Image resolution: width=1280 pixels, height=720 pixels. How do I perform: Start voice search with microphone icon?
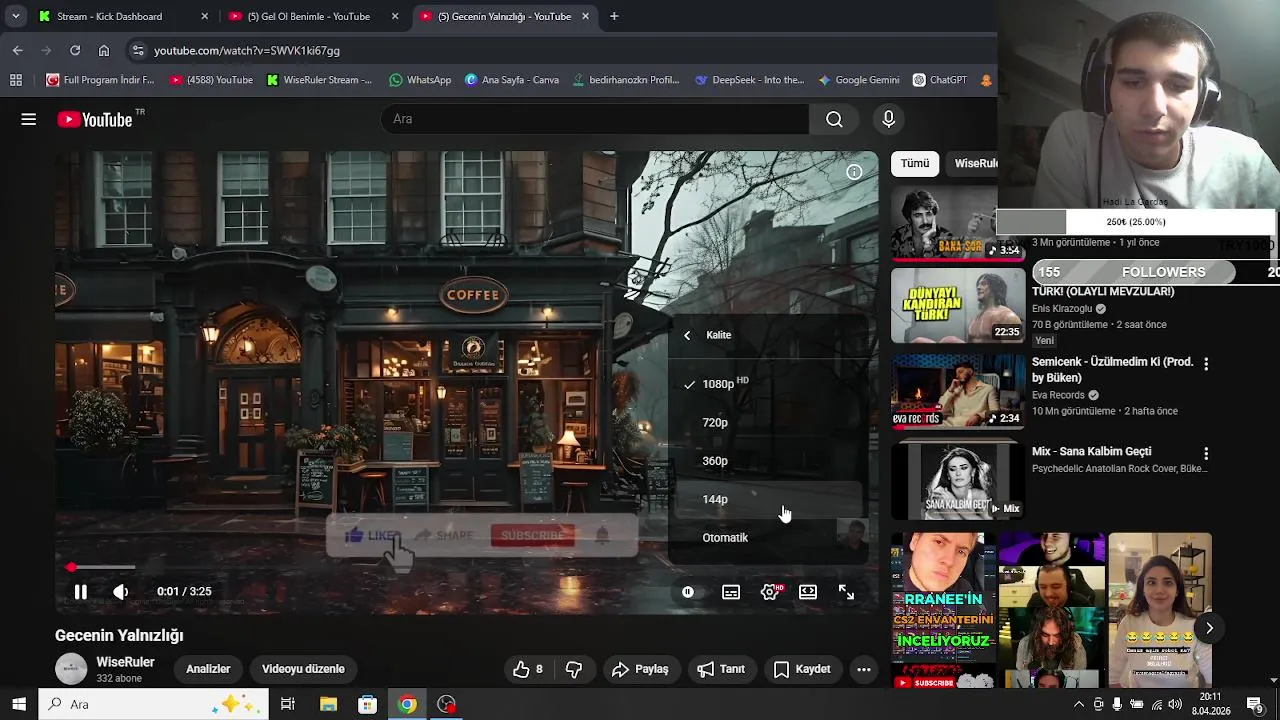pos(888,119)
